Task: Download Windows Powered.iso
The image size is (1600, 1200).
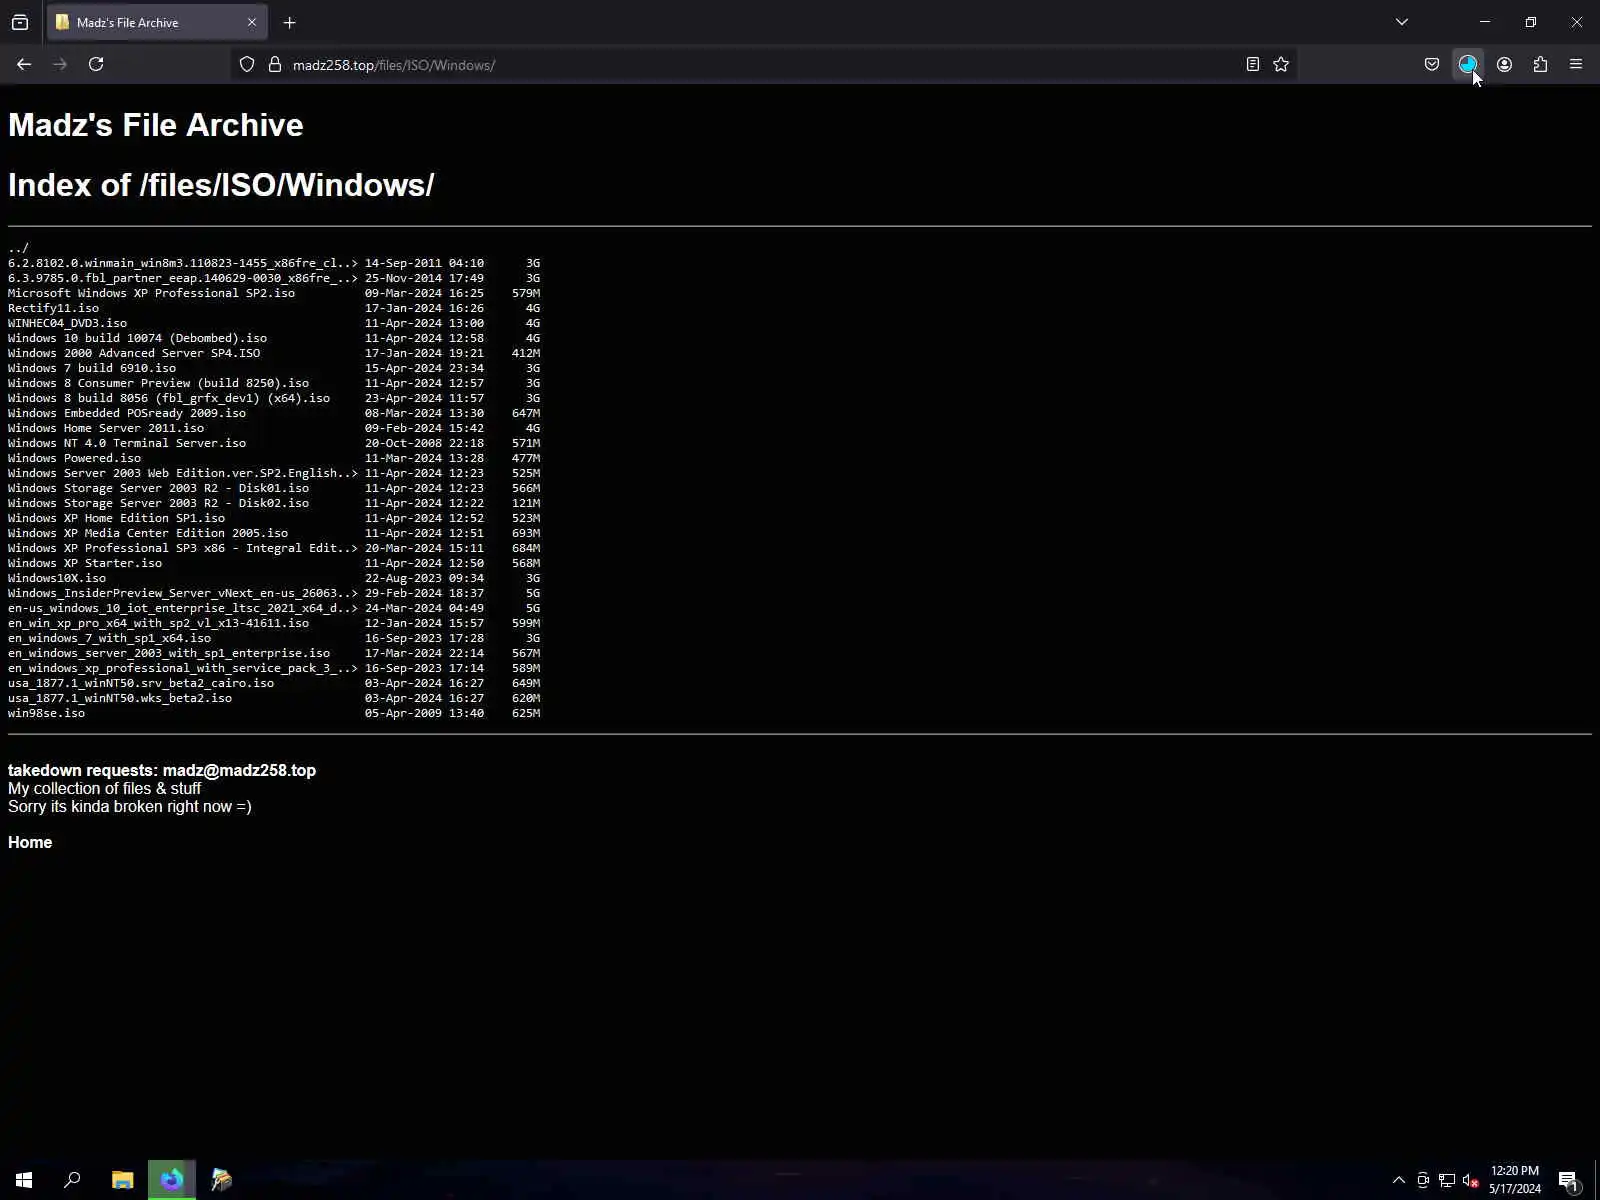Action: [x=75, y=458]
